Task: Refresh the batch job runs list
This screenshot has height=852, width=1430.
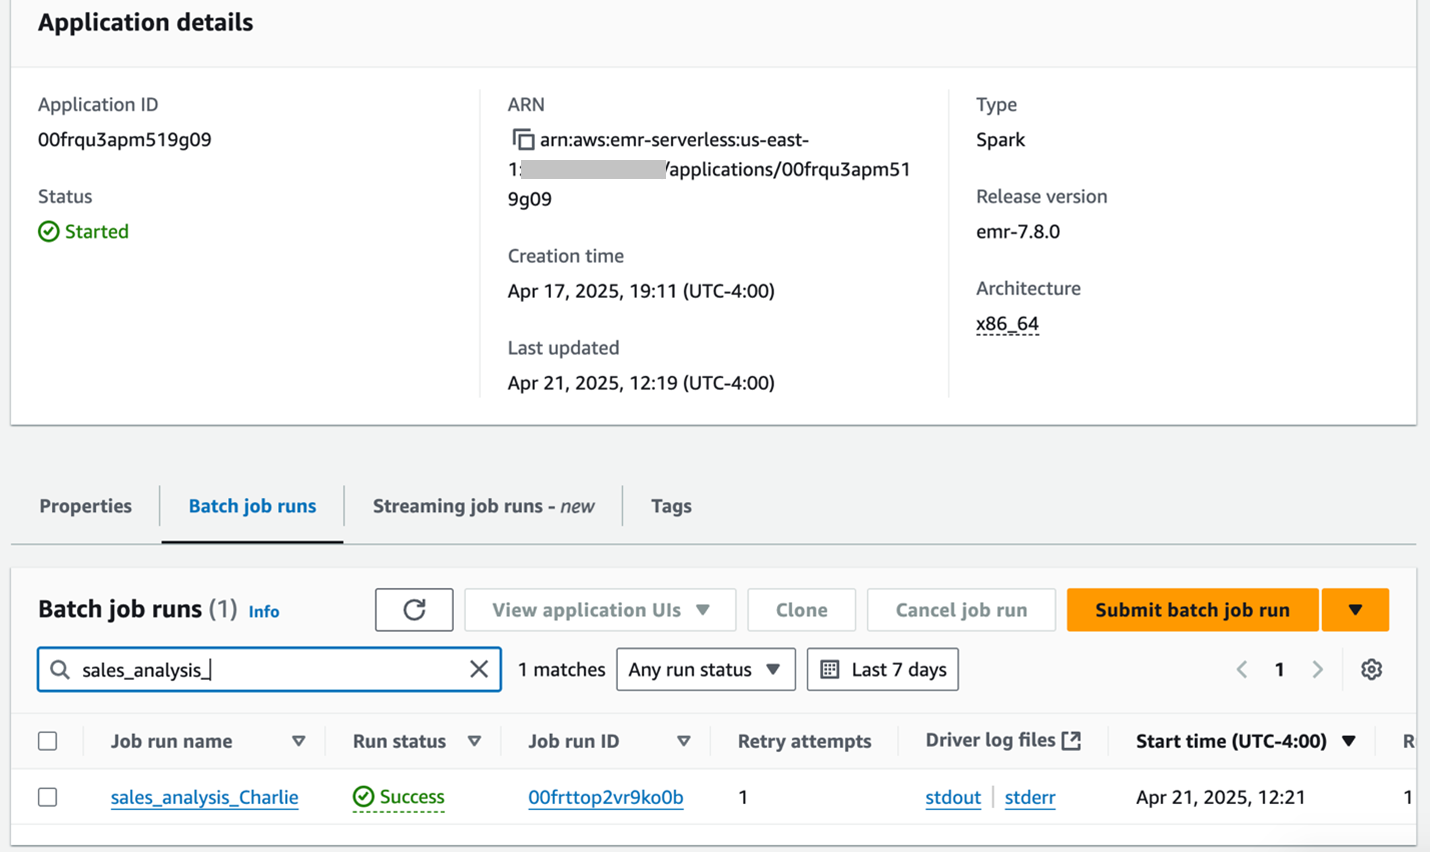Action: pyautogui.click(x=414, y=610)
